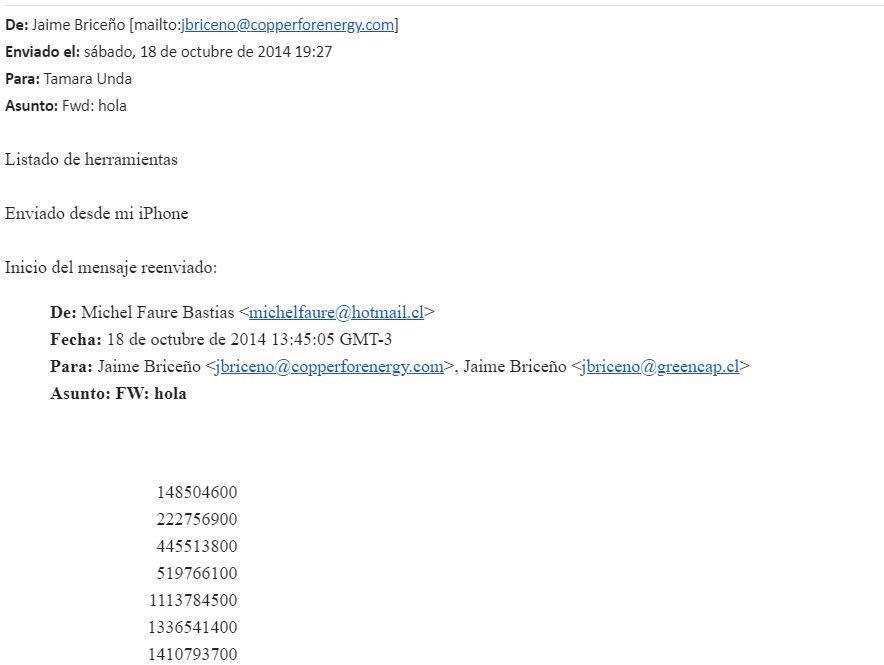
Task: Click the subject text 'Fwd: hola'
Action: 94,106
